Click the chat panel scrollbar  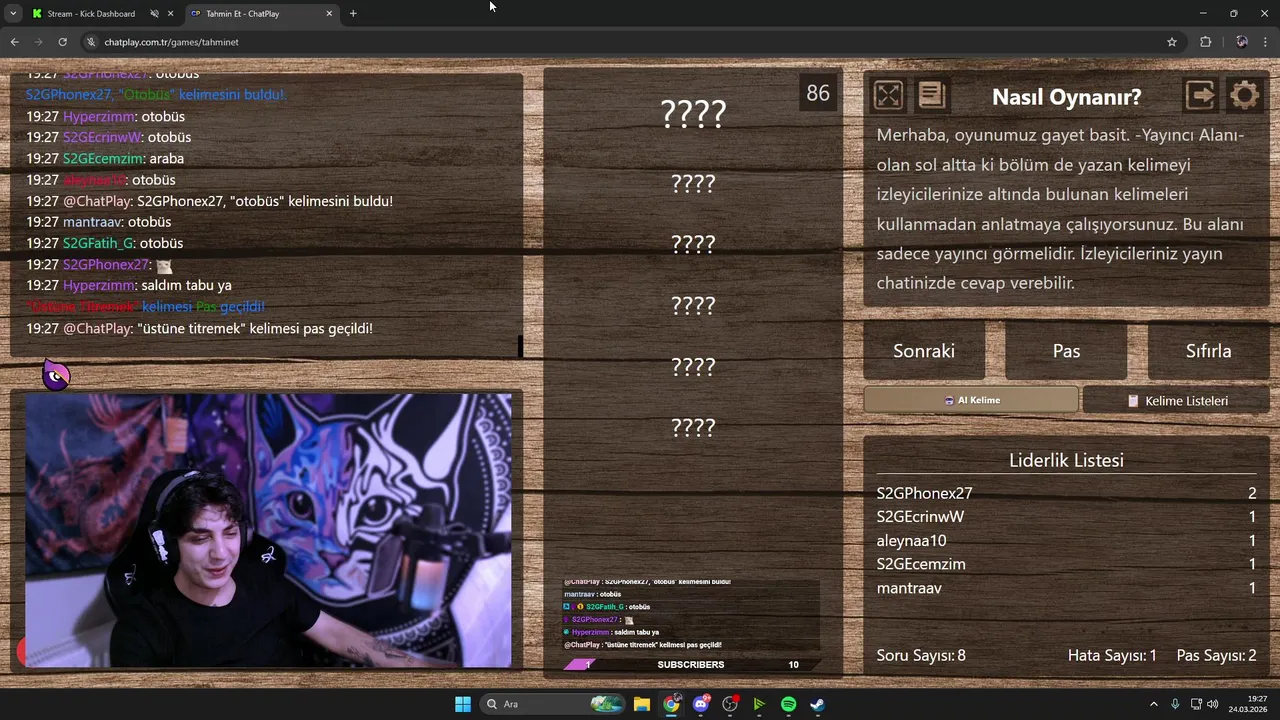tap(519, 346)
